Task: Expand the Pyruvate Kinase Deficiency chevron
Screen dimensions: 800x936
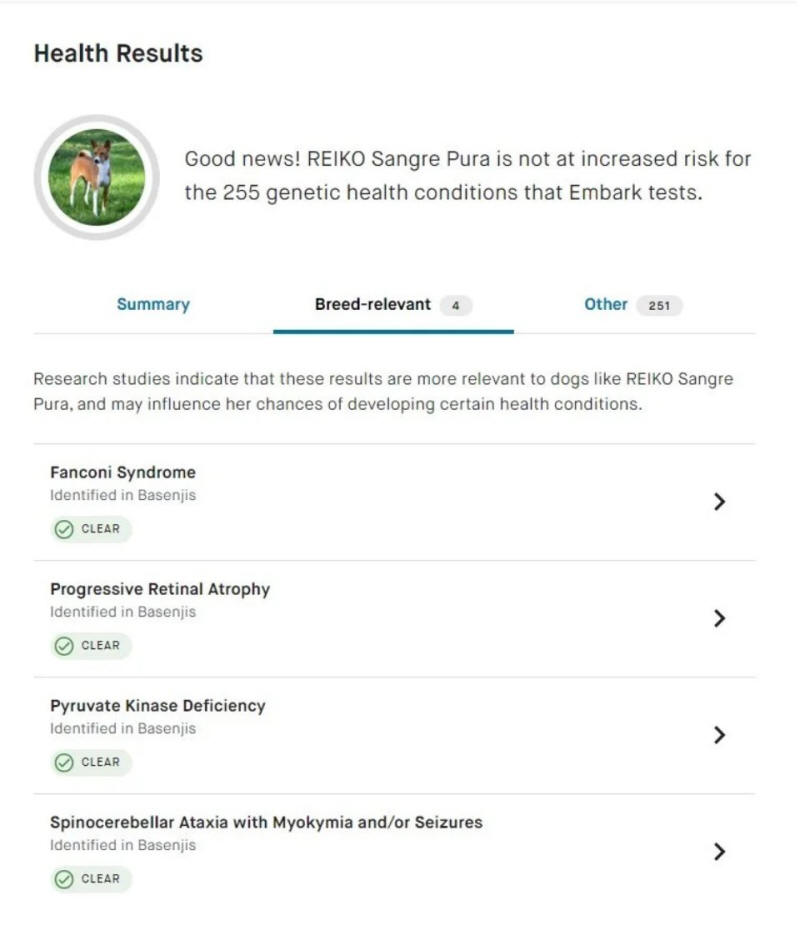Action: coord(718,735)
